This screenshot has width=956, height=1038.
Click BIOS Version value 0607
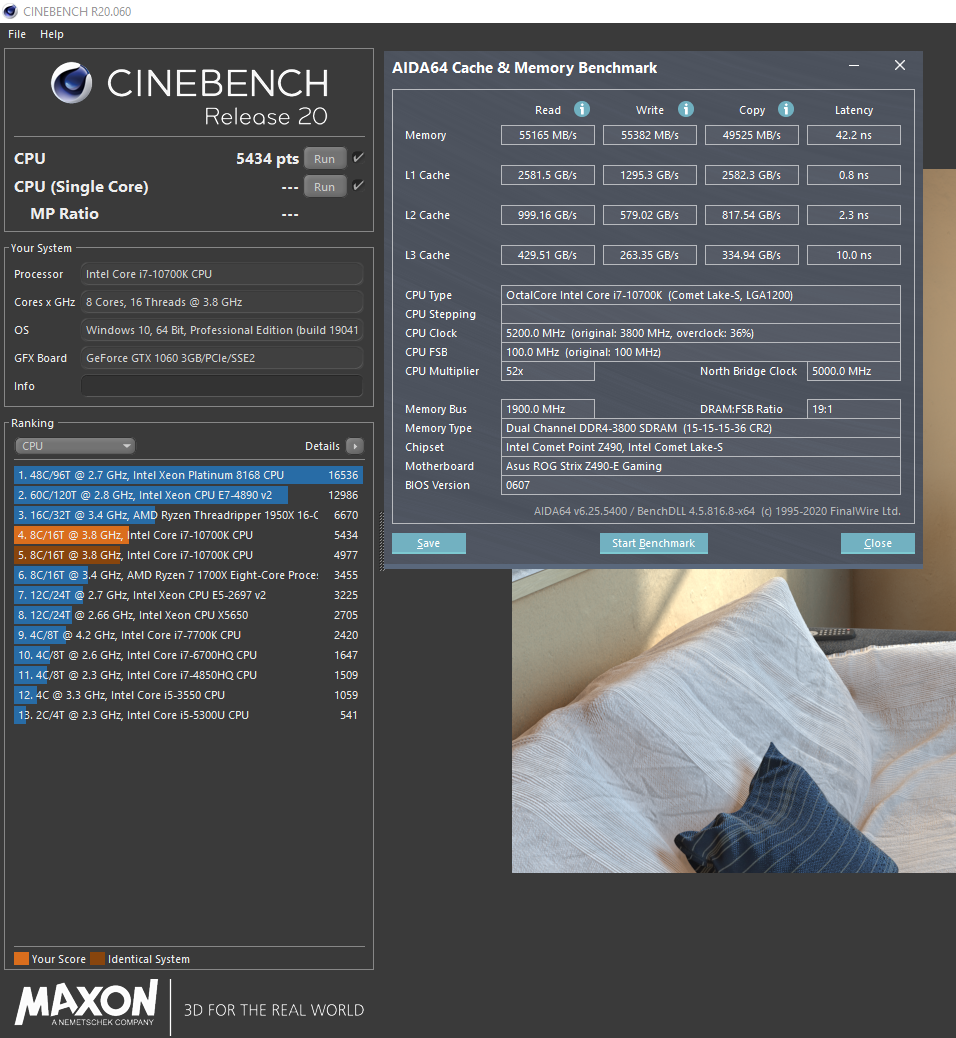[x=700, y=485]
